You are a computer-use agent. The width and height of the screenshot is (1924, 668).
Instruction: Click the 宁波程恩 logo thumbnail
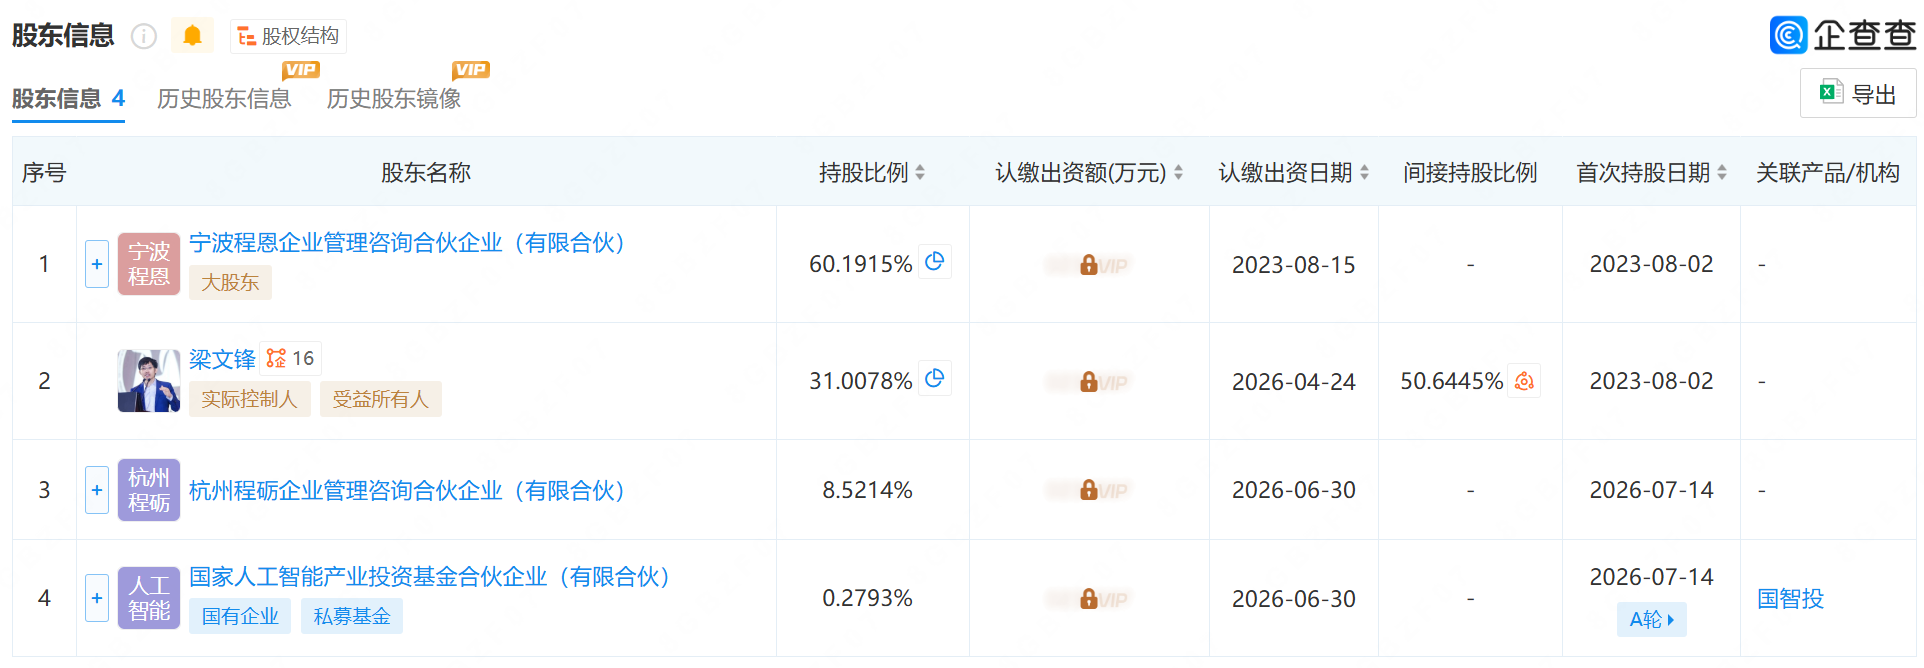pos(149,264)
